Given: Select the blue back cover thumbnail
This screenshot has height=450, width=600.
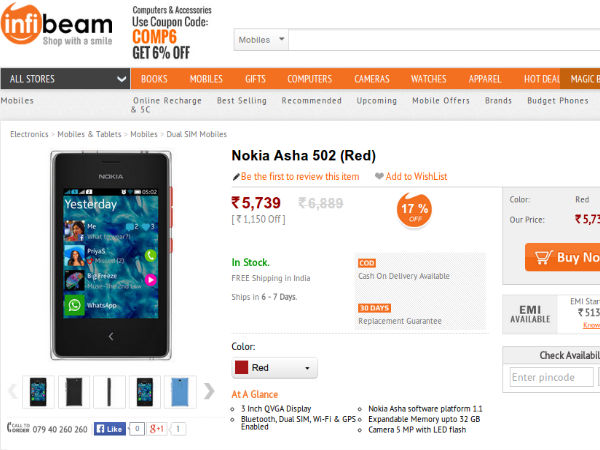Looking at the screenshot, I should coord(179,390).
